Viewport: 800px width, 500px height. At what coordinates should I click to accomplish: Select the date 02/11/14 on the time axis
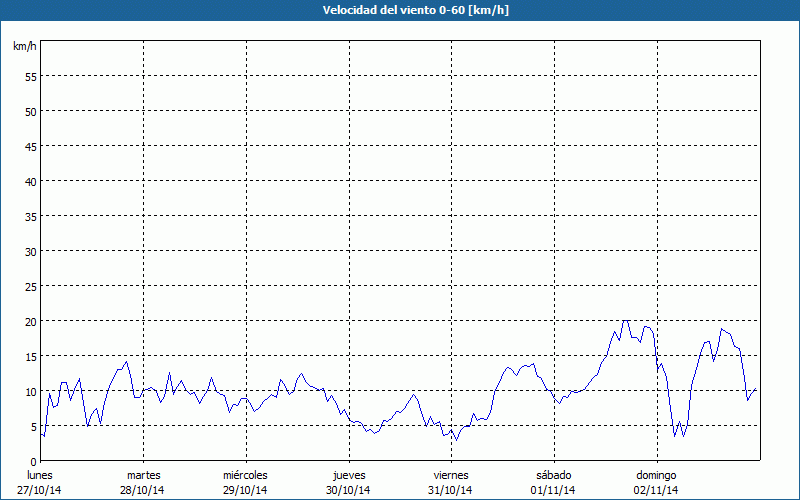pos(656,490)
